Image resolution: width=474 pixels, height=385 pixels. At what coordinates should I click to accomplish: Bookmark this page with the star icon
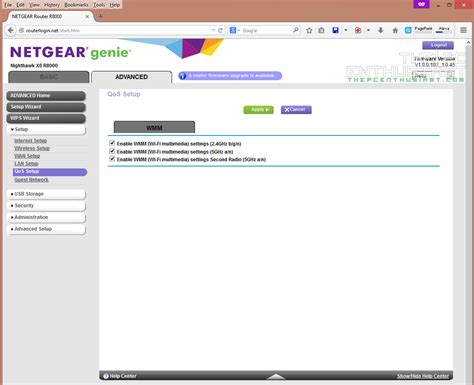[x=309, y=30]
